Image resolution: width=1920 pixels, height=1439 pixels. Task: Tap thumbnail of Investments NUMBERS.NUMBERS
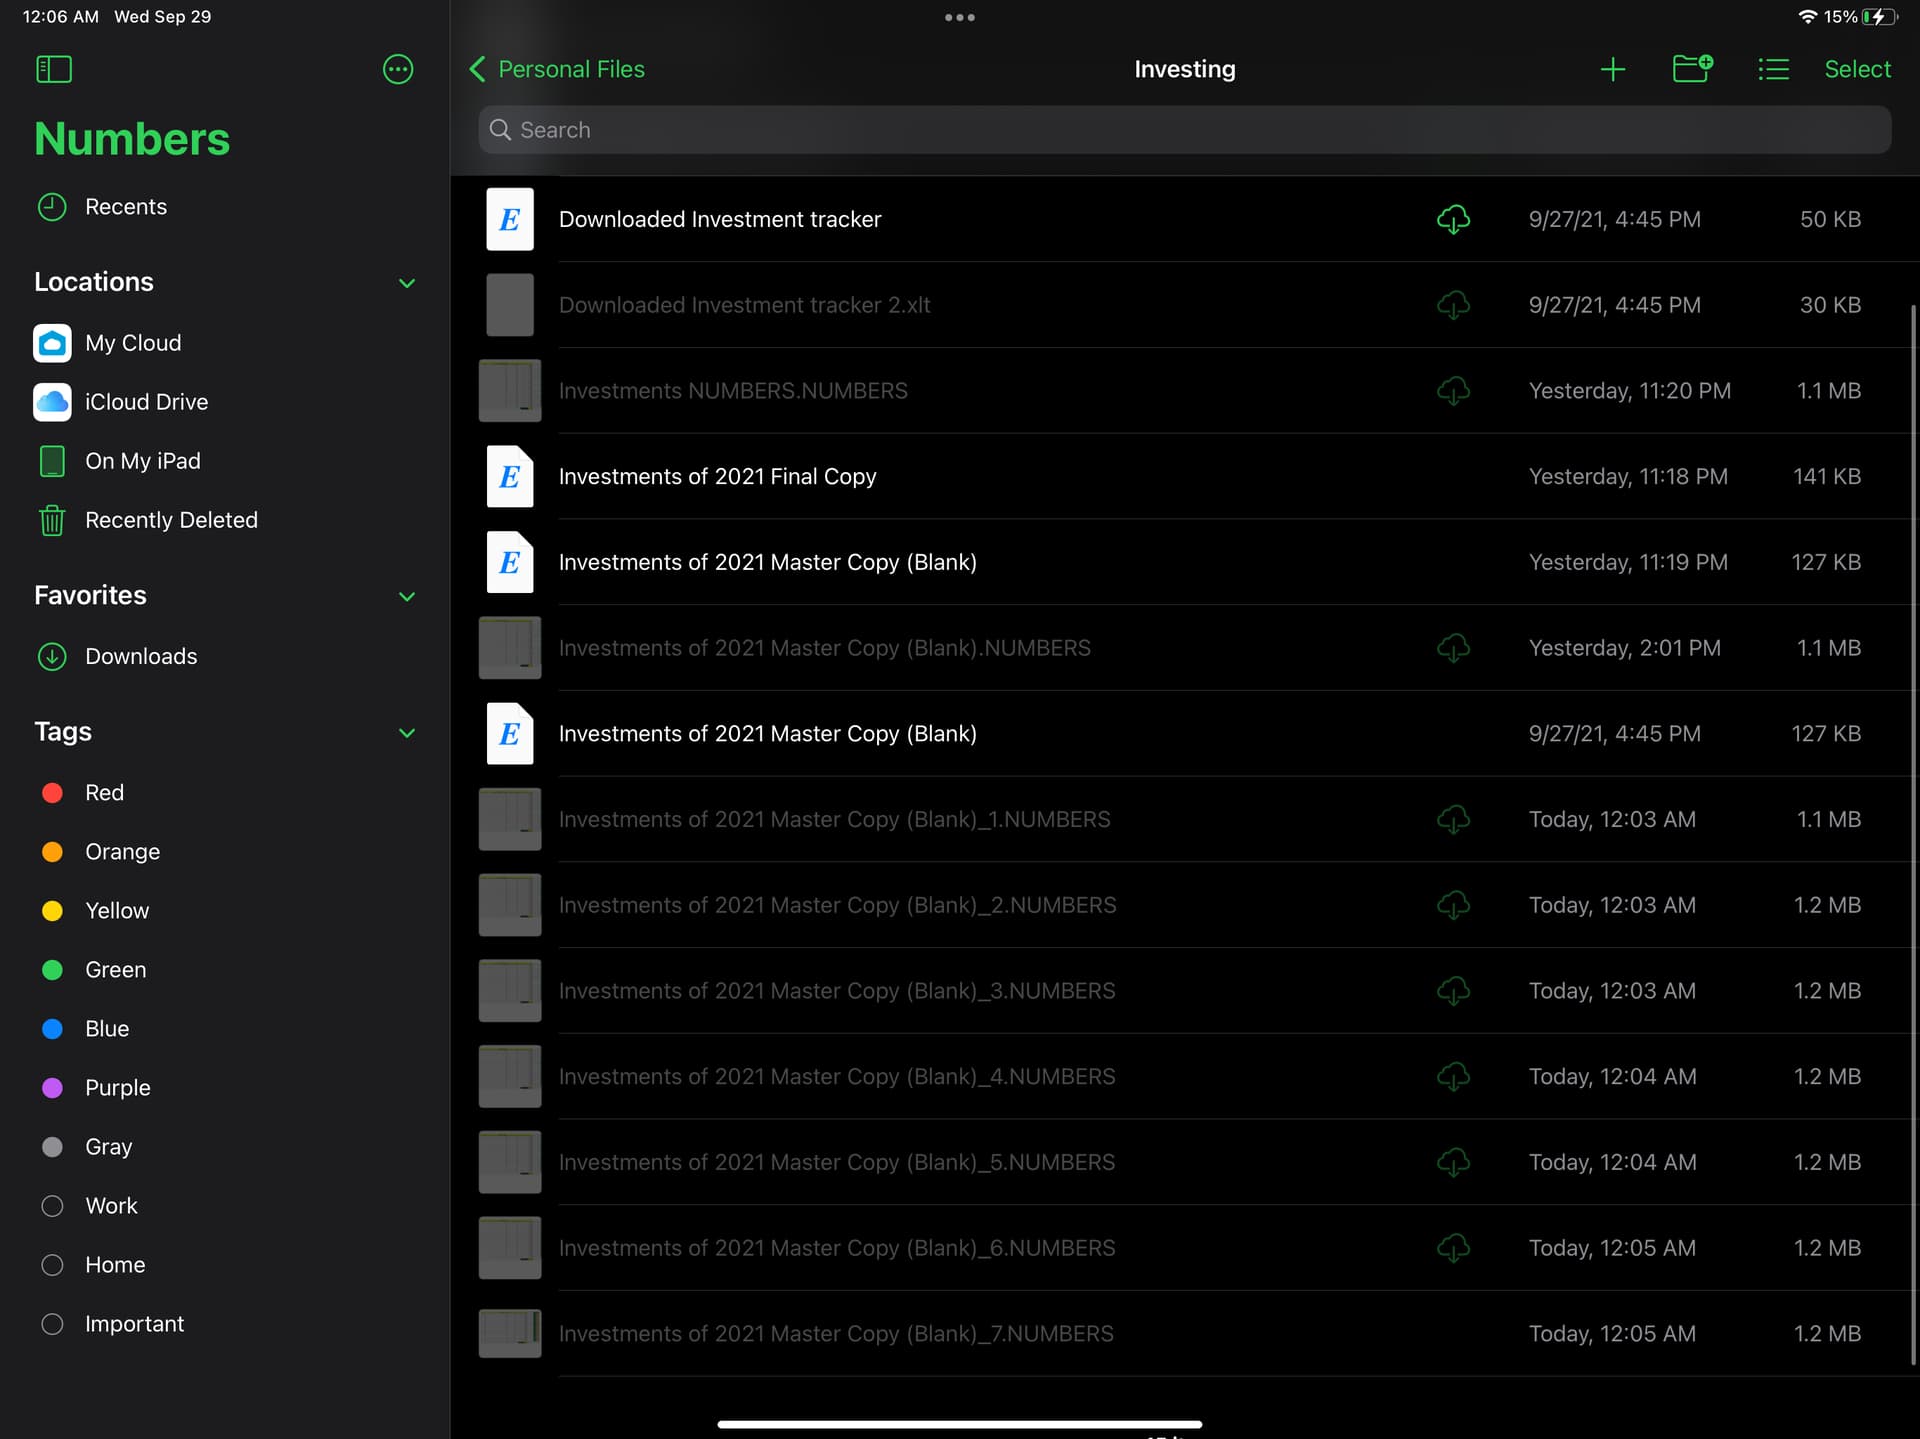point(510,391)
